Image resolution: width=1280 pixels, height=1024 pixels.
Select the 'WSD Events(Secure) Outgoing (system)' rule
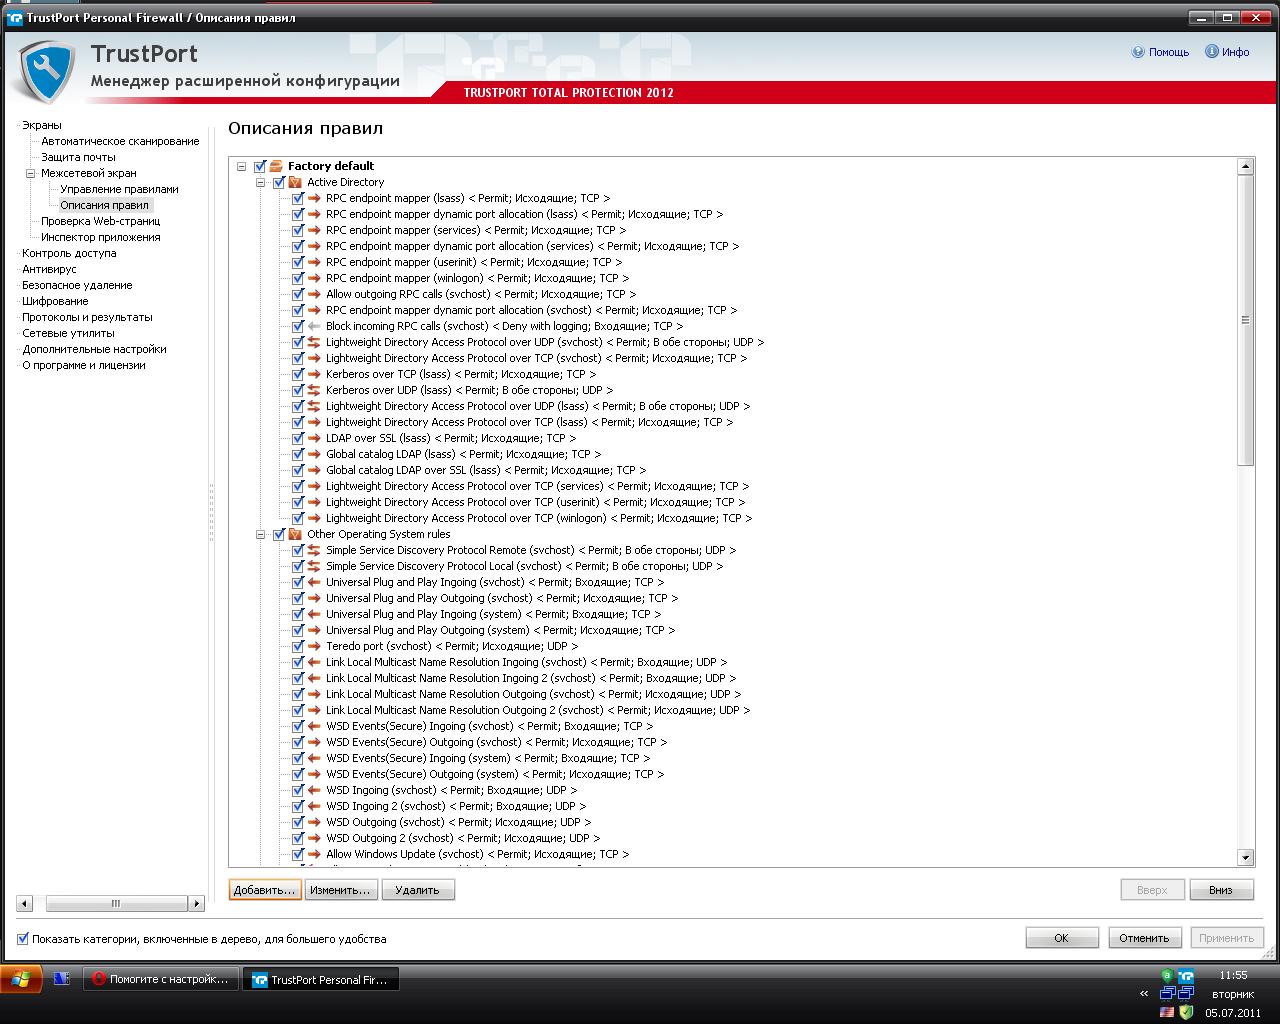point(495,774)
